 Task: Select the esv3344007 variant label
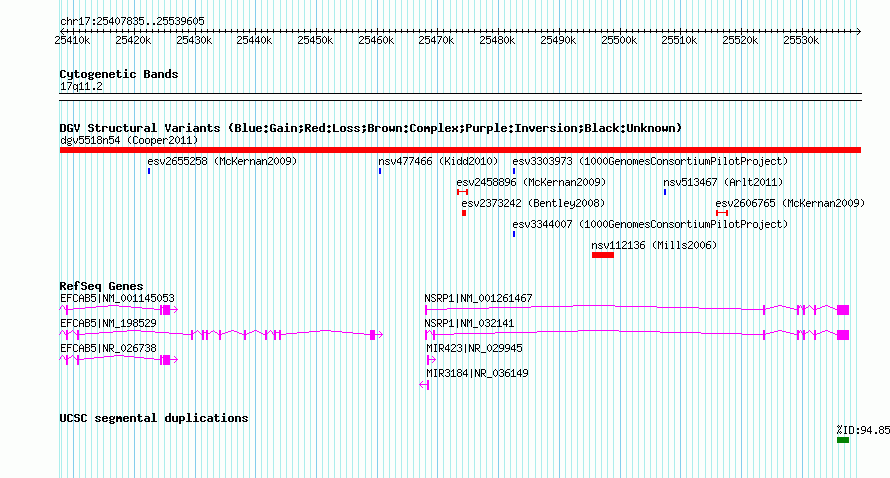650,224
